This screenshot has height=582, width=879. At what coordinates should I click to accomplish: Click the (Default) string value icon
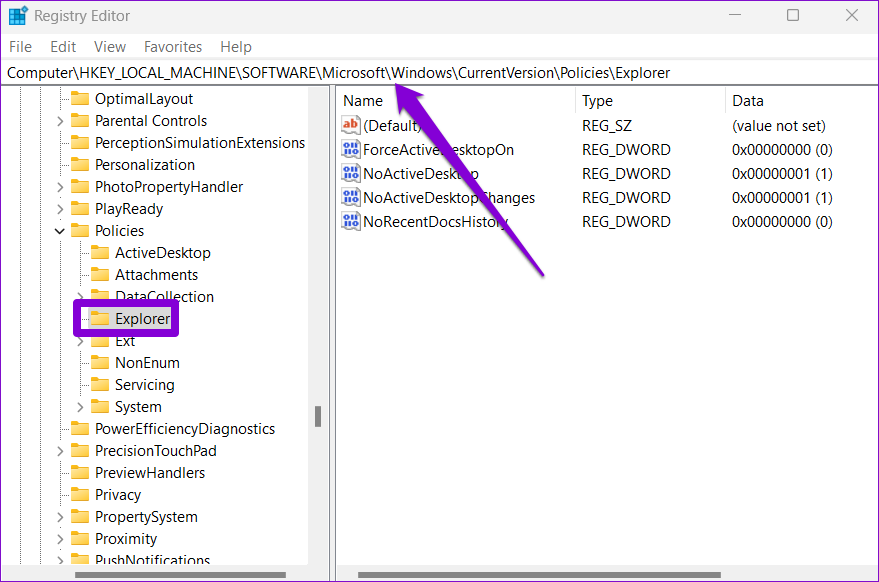(351, 125)
